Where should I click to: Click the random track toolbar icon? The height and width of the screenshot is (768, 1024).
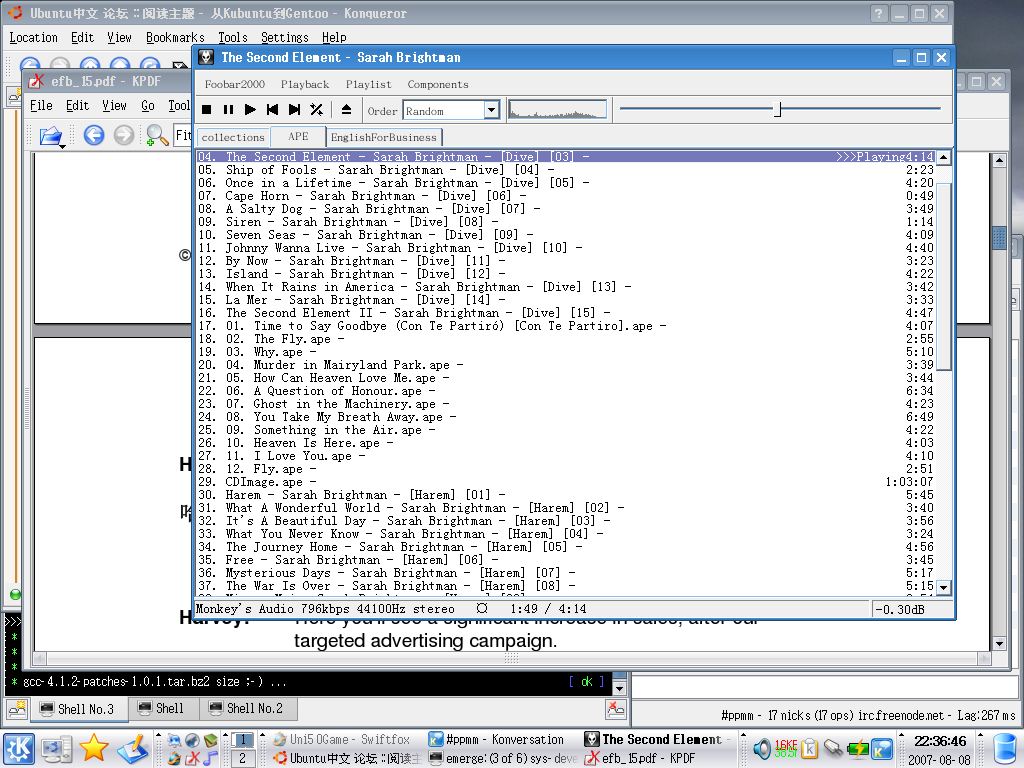coord(317,110)
